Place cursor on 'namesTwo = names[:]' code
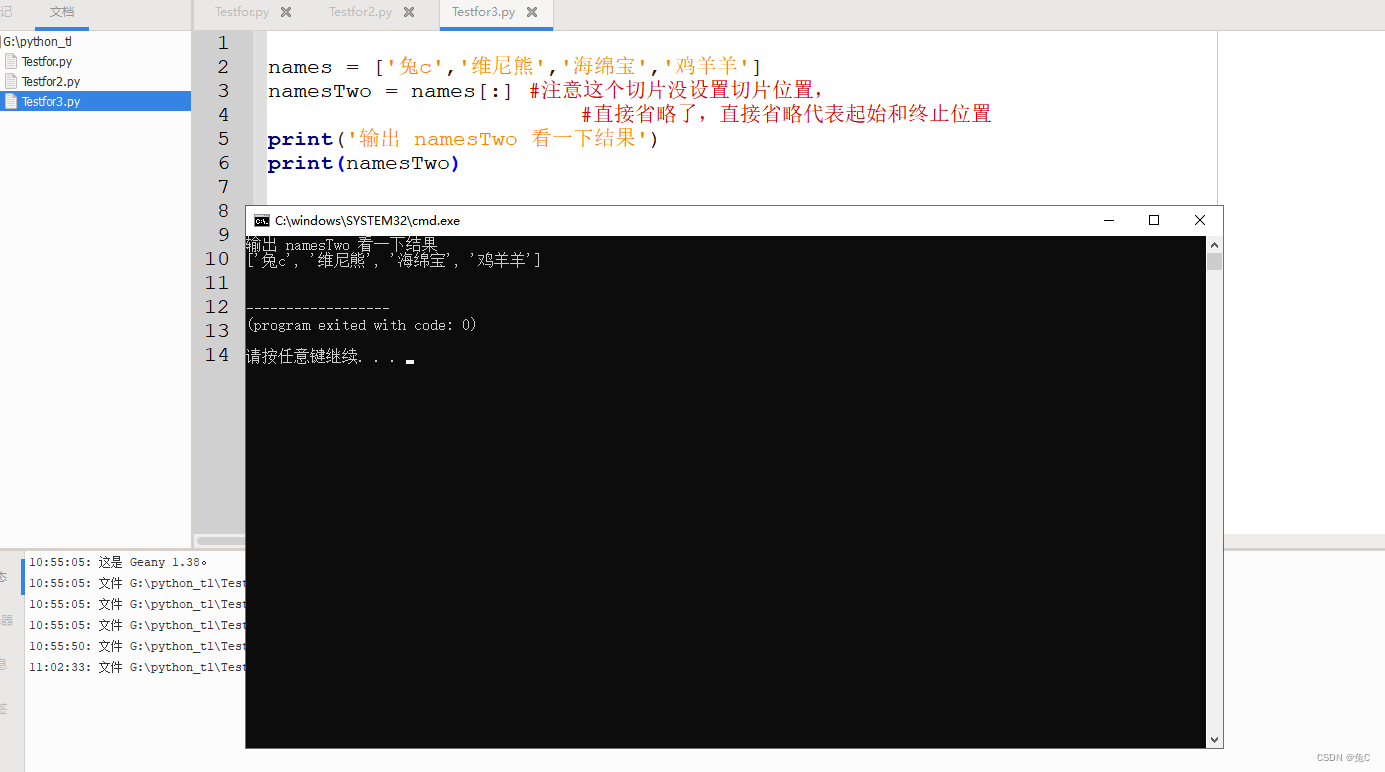 pyautogui.click(x=390, y=91)
